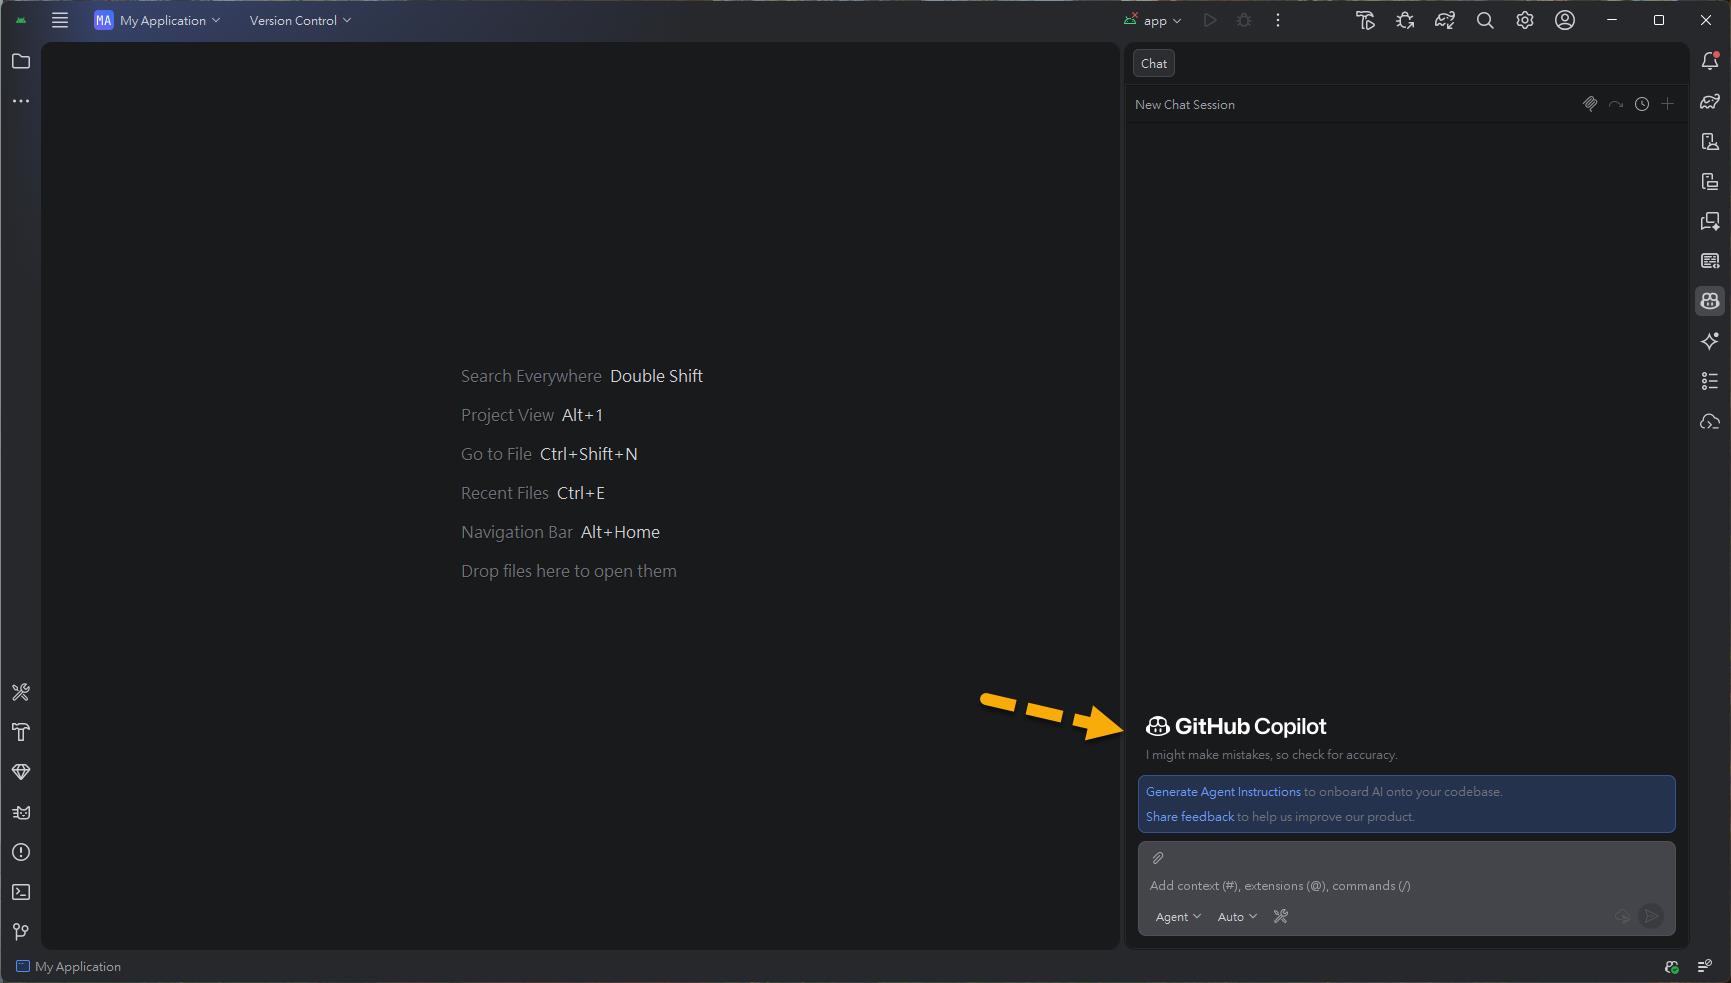1731x983 pixels.
Task: Open the Agent mode dropdown
Action: pyautogui.click(x=1178, y=916)
